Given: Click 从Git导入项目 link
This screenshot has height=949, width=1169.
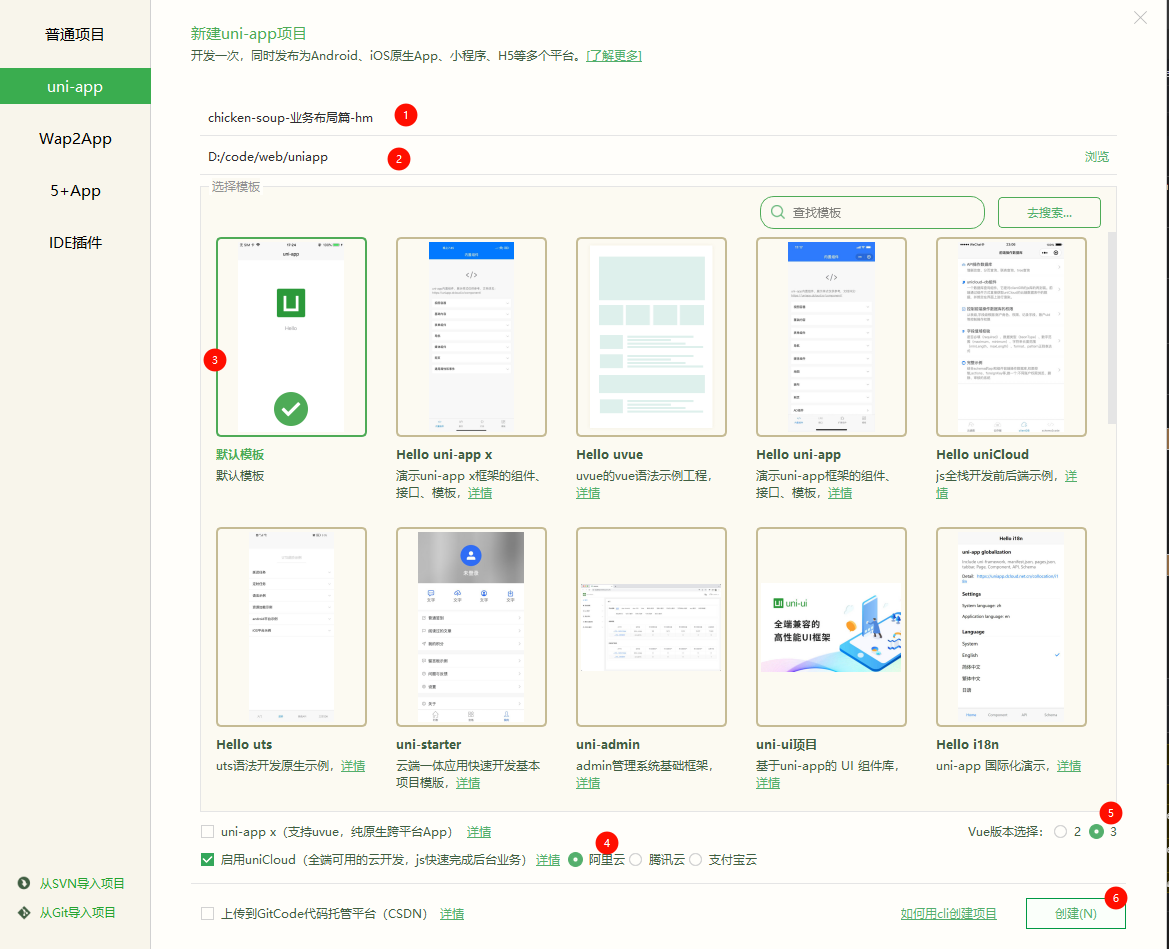Looking at the screenshot, I should (x=78, y=912).
